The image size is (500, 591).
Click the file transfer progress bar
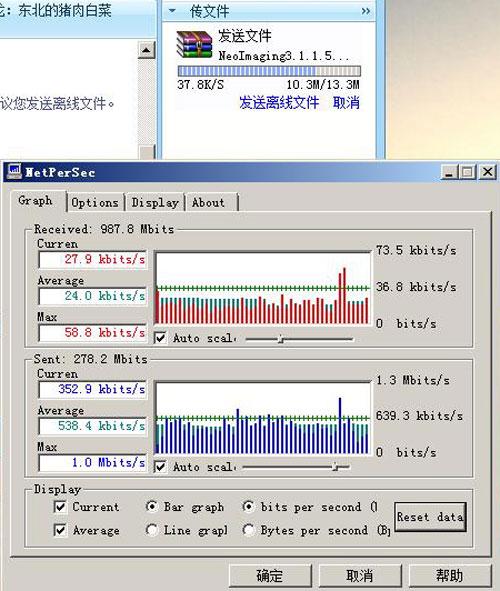(269, 71)
